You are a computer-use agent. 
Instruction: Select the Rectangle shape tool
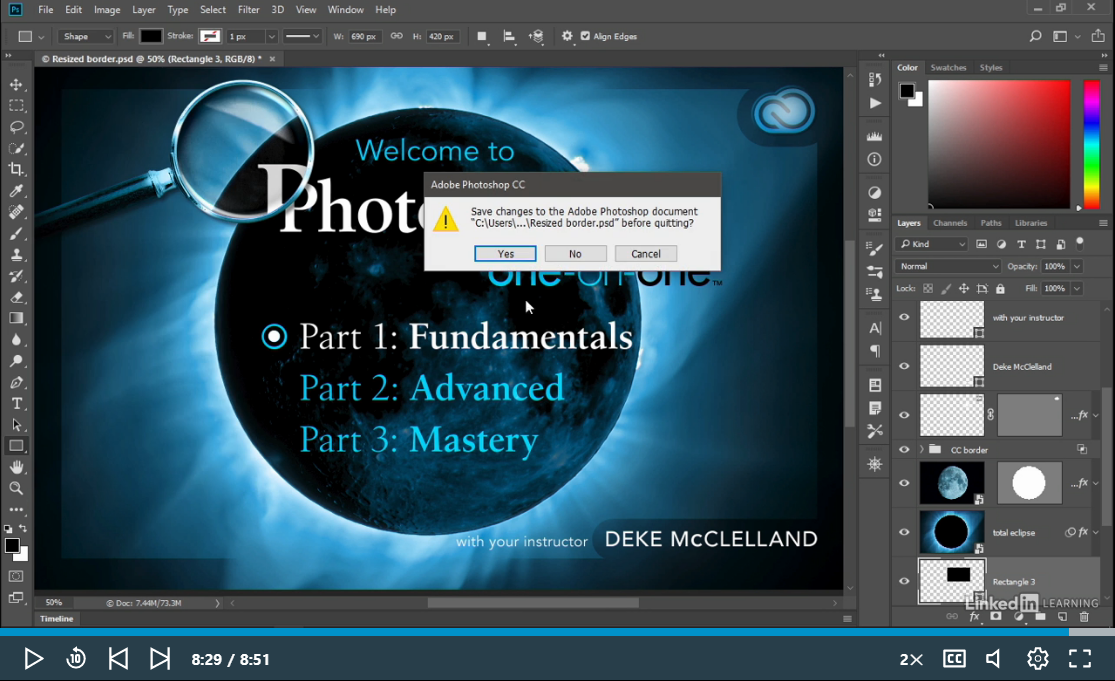[x=16, y=446]
